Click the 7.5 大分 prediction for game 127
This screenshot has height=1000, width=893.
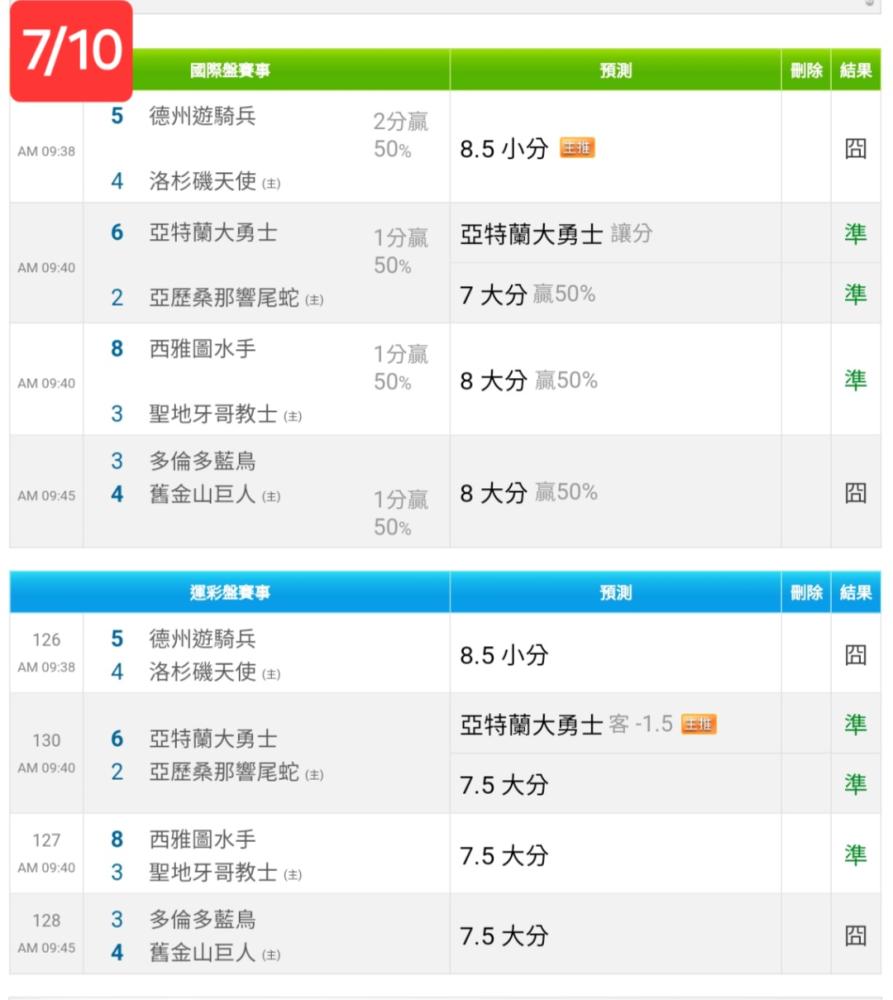tap(504, 856)
